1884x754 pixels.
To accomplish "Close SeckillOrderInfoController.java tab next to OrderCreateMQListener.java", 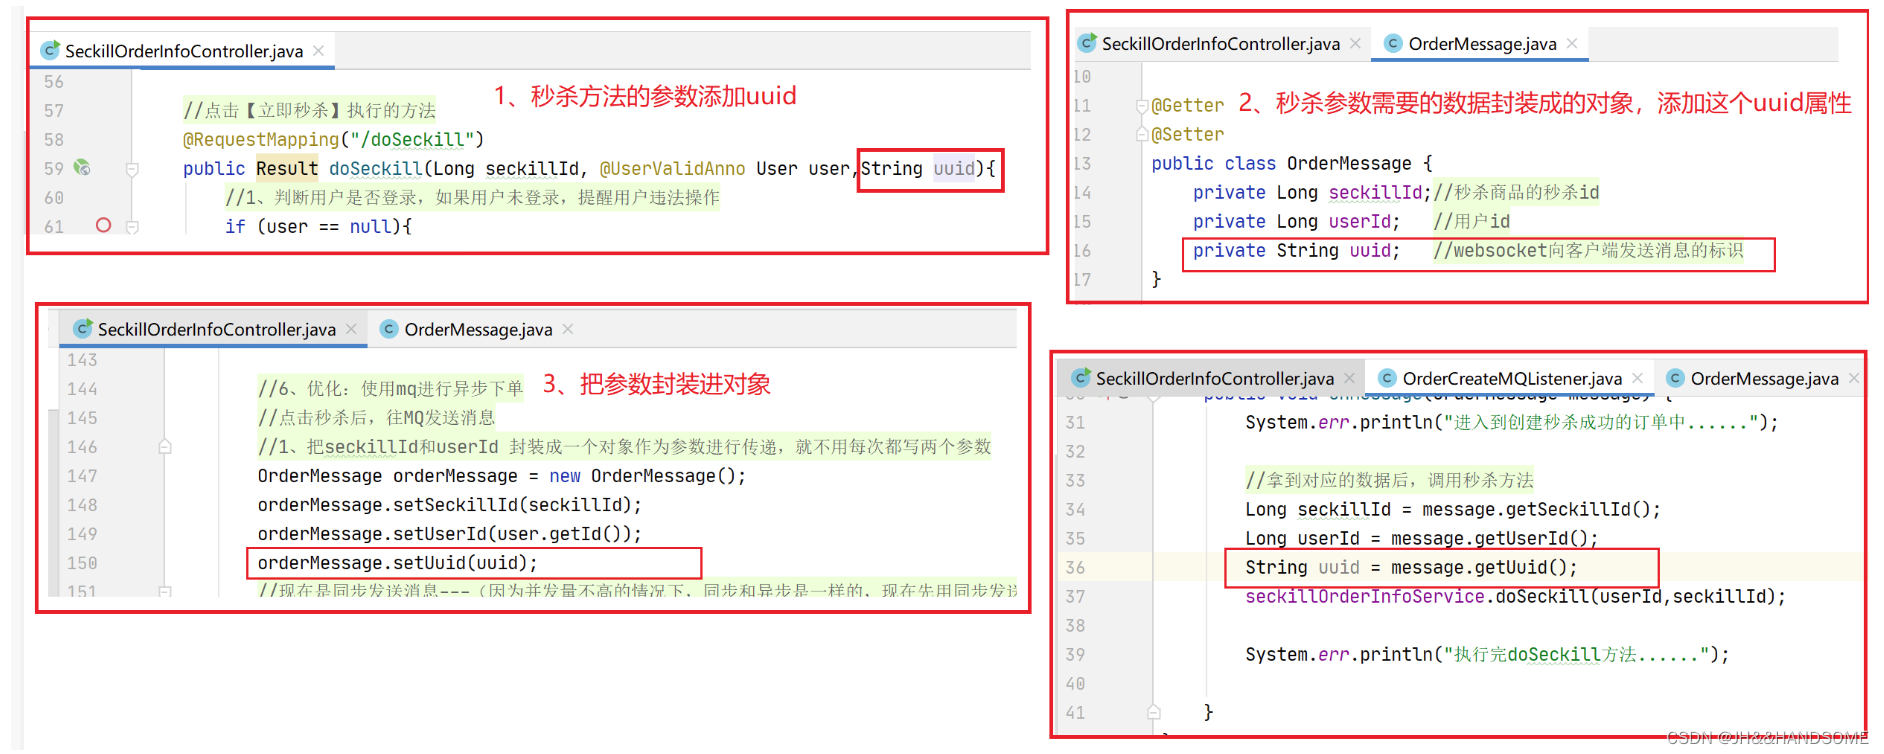I will click(x=1349, y=378).
